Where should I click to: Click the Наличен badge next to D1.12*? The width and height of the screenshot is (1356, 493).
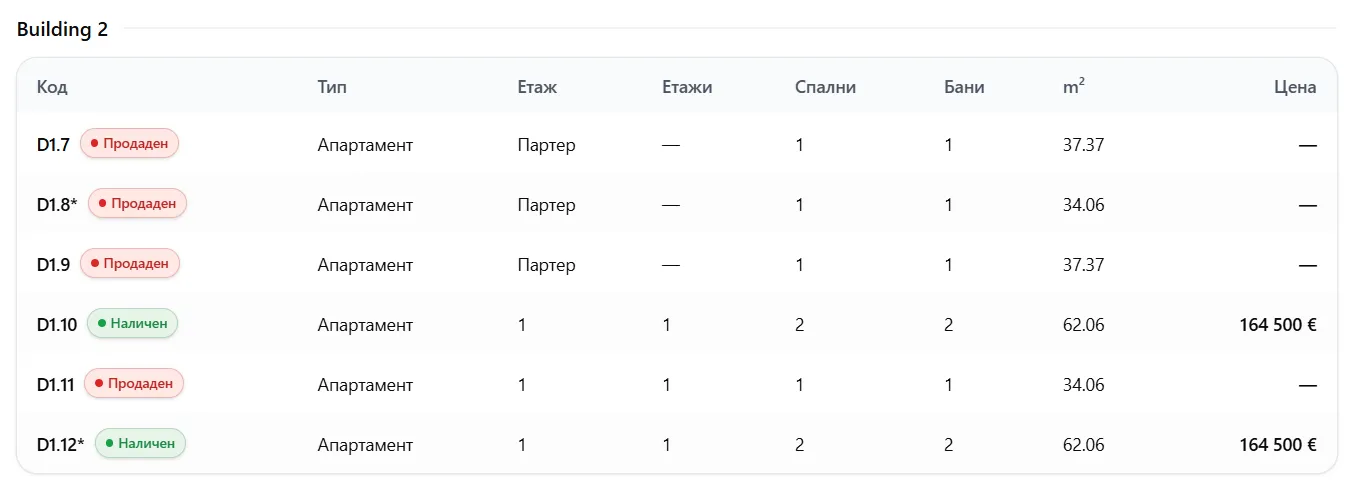(x=140, y=444)
